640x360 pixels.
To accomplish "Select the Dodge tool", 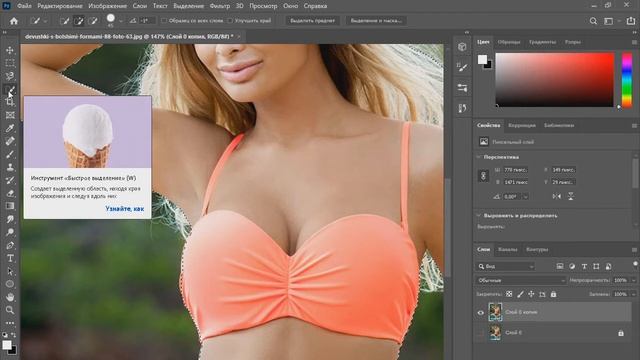I will coord(10,232).
